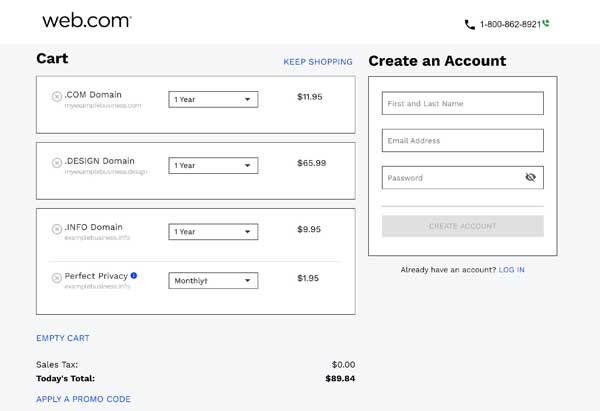Expand the Perfect Privacy Monthly dropdown
Viewport: 600px width, 411px height.
pyautogui.click(x=213, y=281)
